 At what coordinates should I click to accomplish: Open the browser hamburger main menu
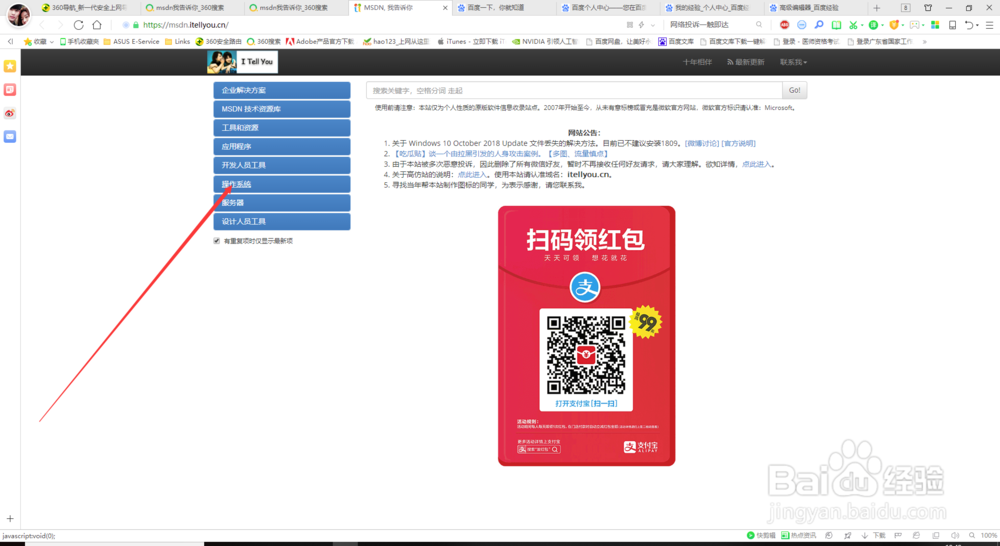(x=989, y=25)
